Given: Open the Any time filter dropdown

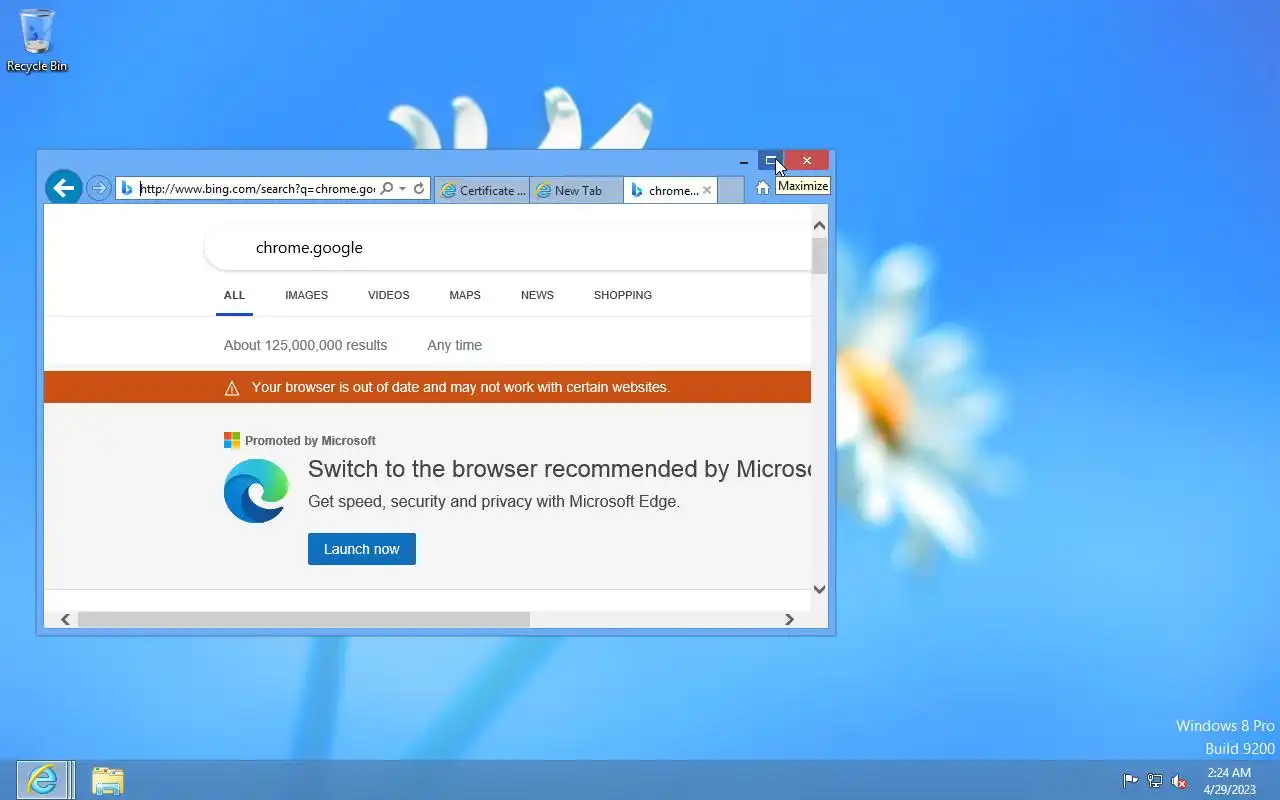Looking at the screenshot, I should point(454,345).
